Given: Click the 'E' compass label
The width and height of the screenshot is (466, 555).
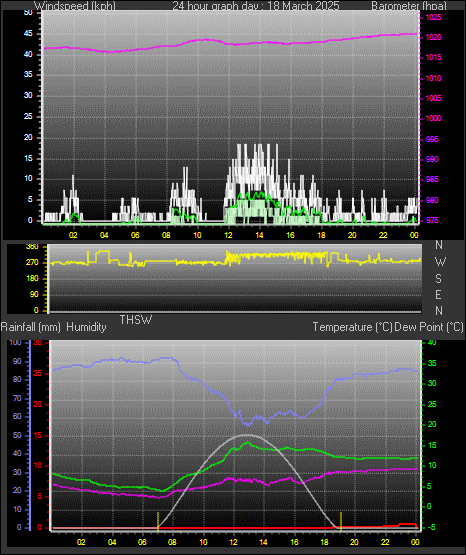Looking at the screenshot, I should click(438, 294).
